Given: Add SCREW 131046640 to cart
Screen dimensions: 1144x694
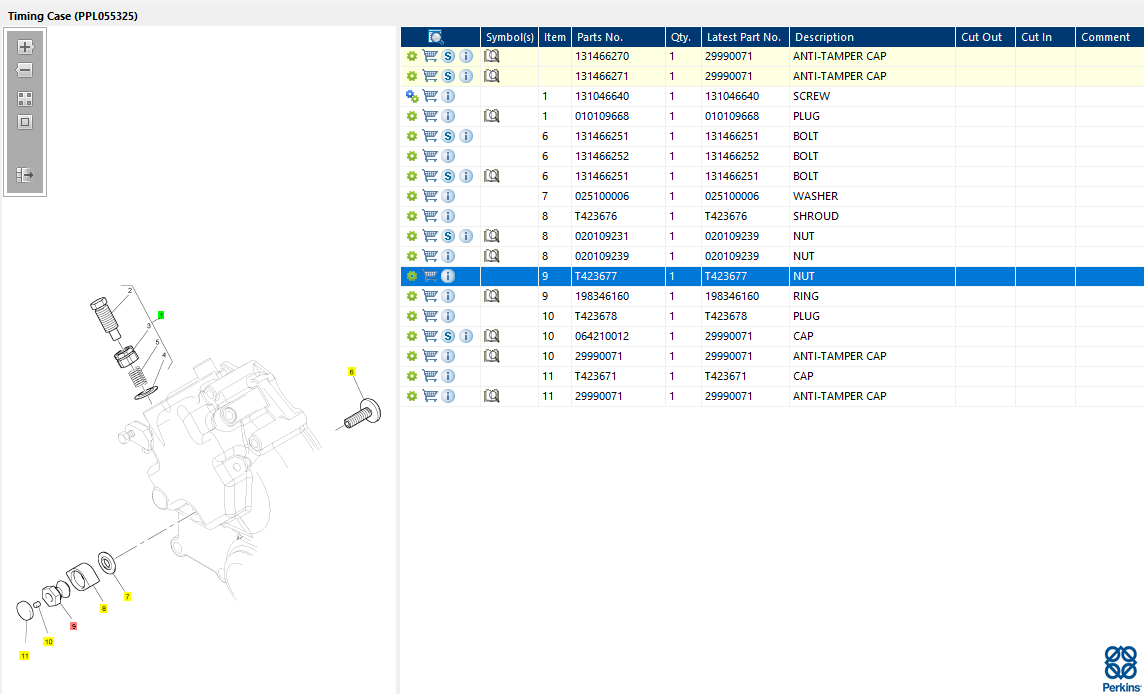Looking at the screenshot, I should (430, 96).
